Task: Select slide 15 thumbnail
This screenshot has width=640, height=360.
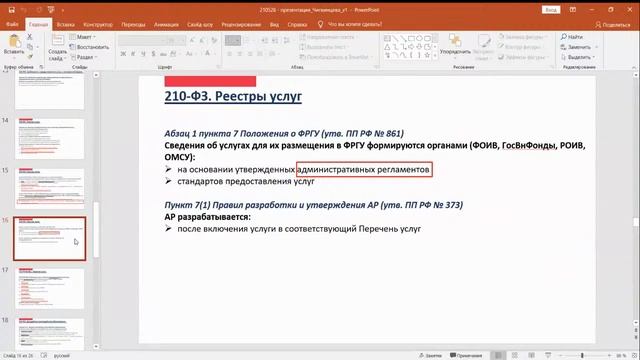Action: (x=49, y=189)
